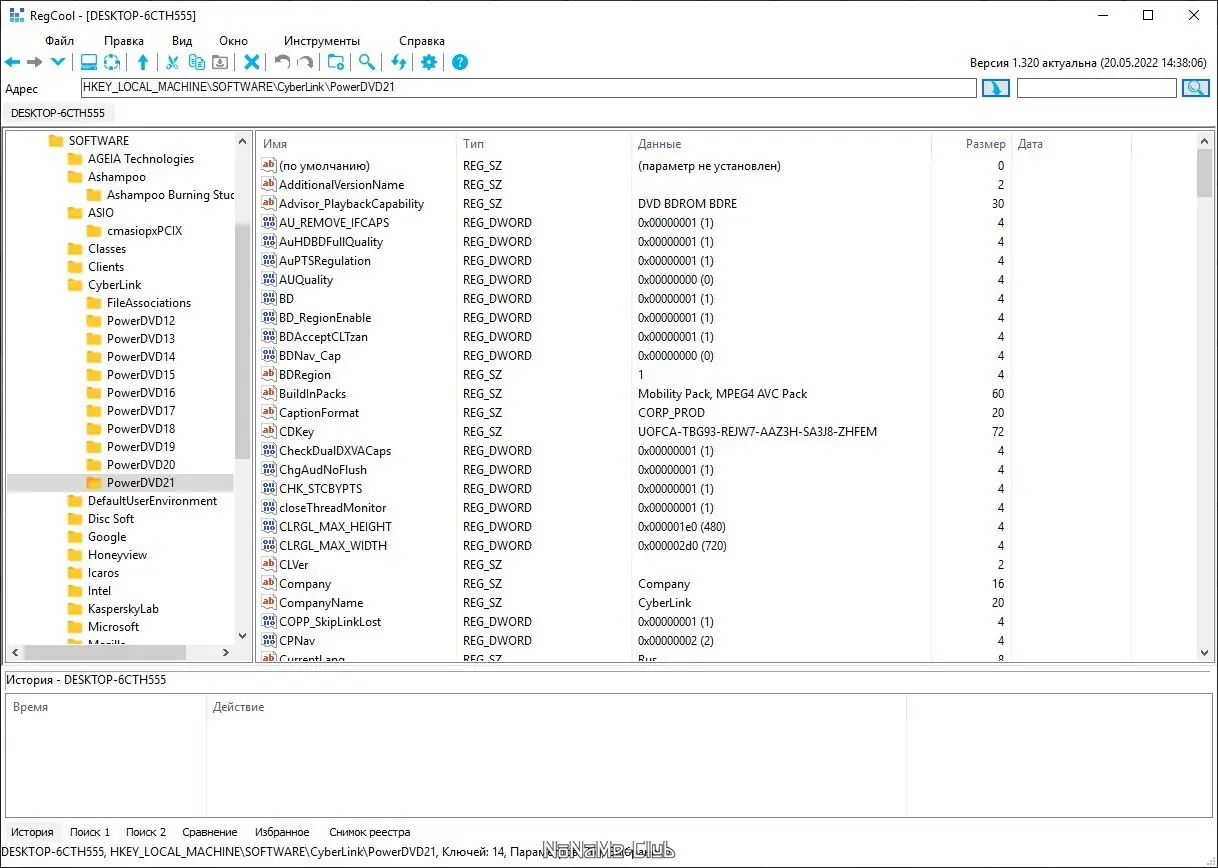The width and height of the screenshot is (1218, 868).
Task: Open the navigation history dropdown arrow
Action: 58,62
